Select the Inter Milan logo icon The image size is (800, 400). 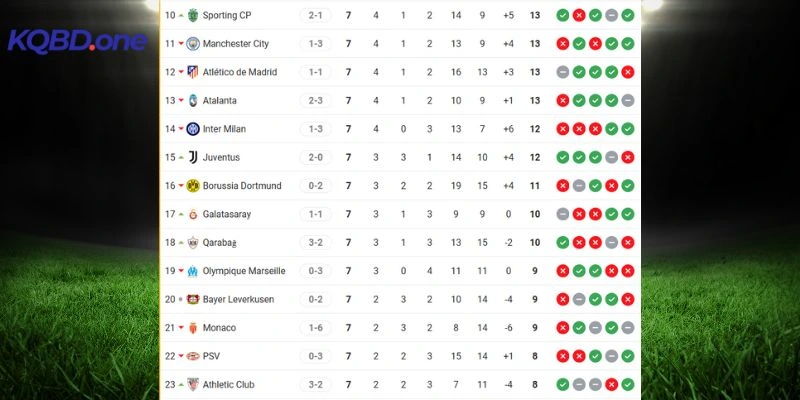click(193, 129)
